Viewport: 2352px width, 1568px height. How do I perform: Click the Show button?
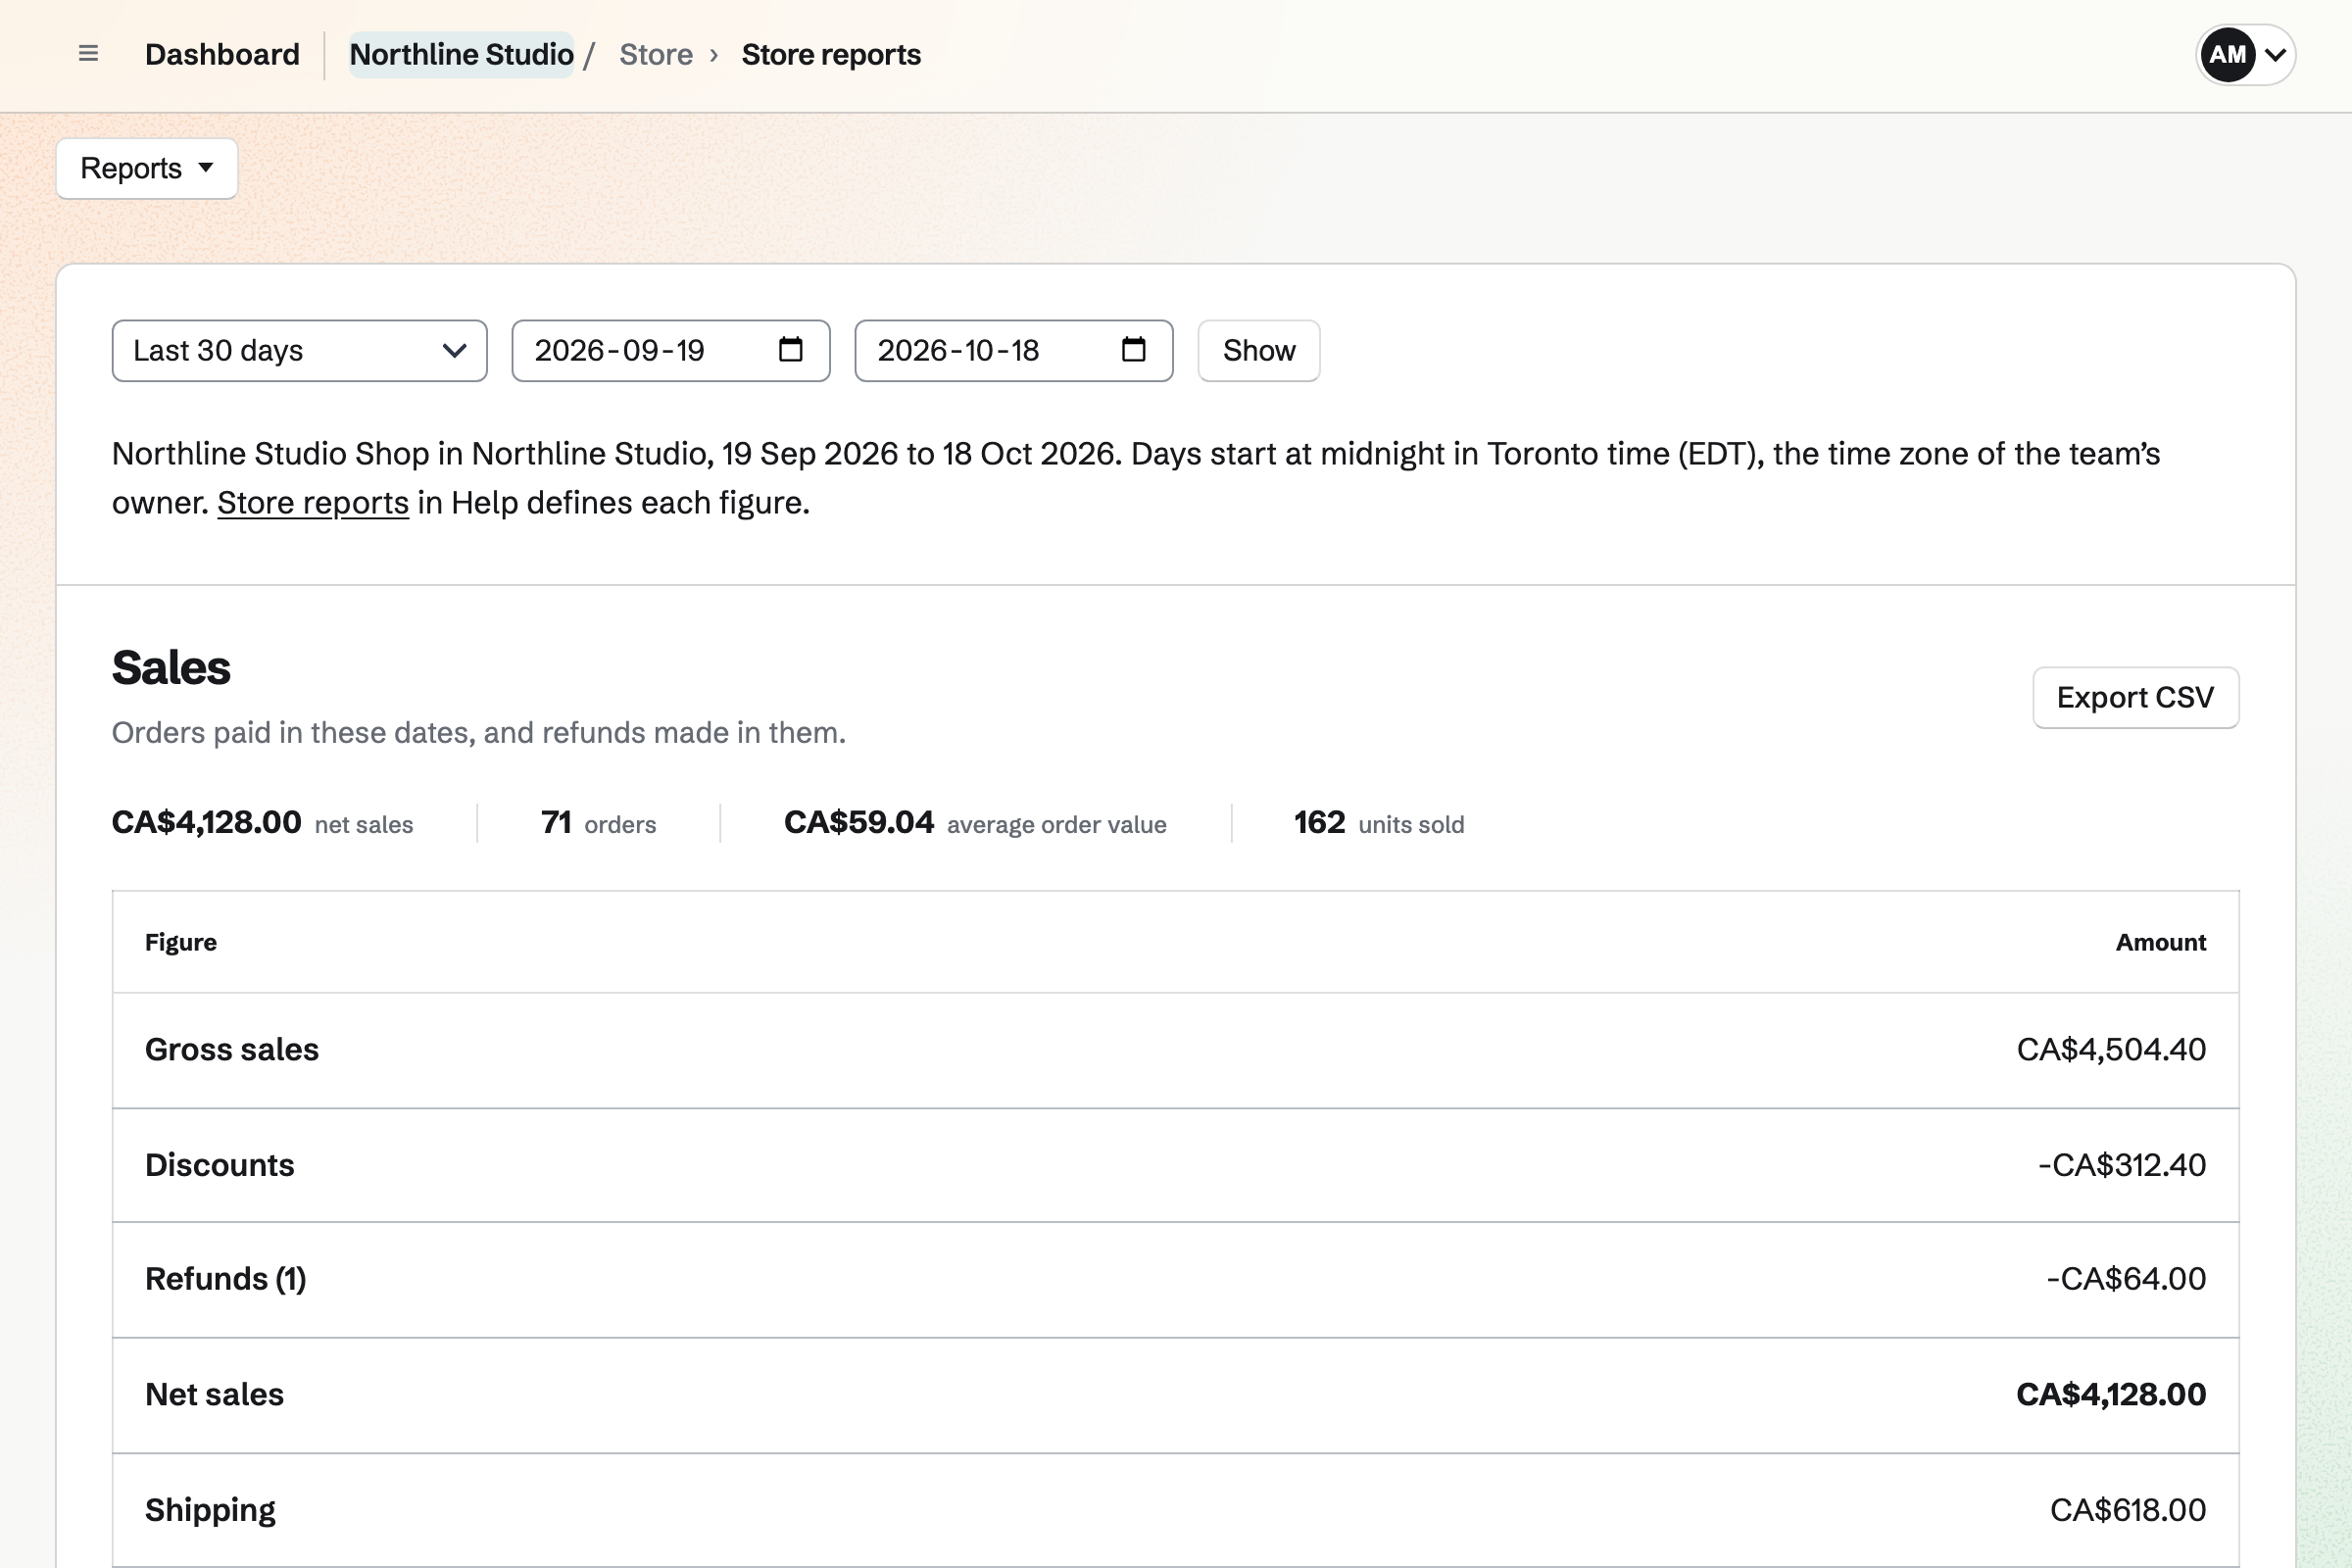pos(1259,351)
